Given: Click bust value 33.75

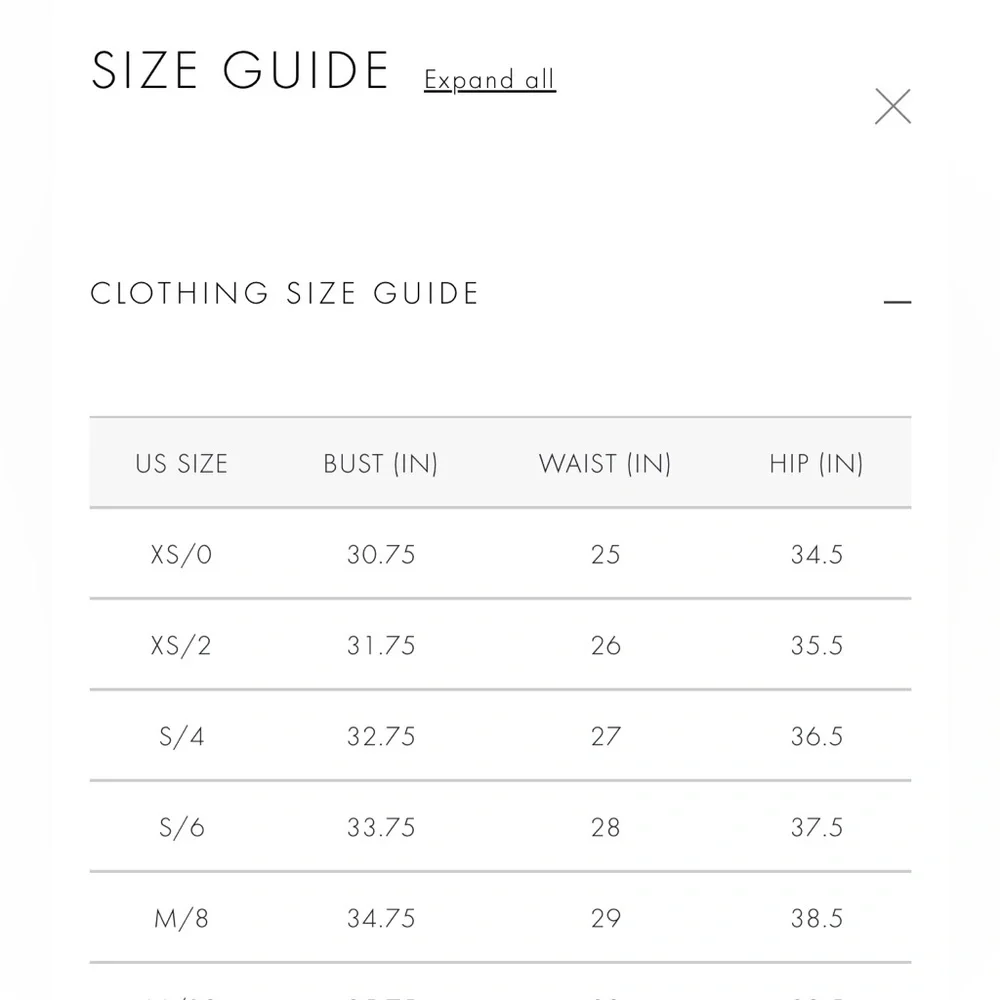Looking at the screenshot, I should click(x=381, y=828).
